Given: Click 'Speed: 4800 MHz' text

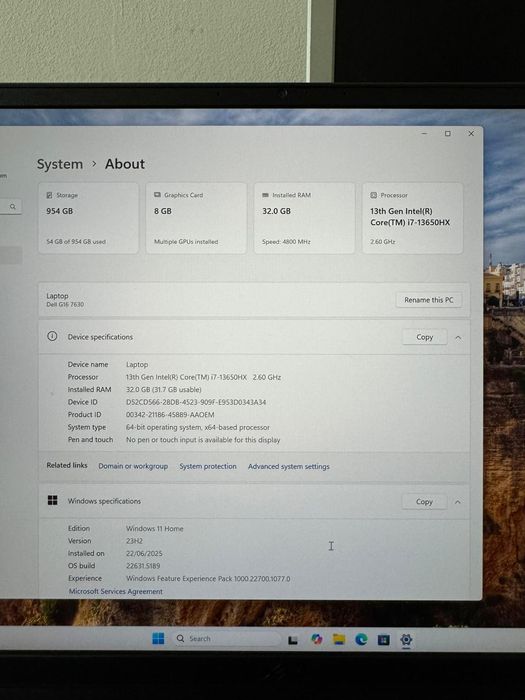Looking at the screenshot, I should click(286, 242).
